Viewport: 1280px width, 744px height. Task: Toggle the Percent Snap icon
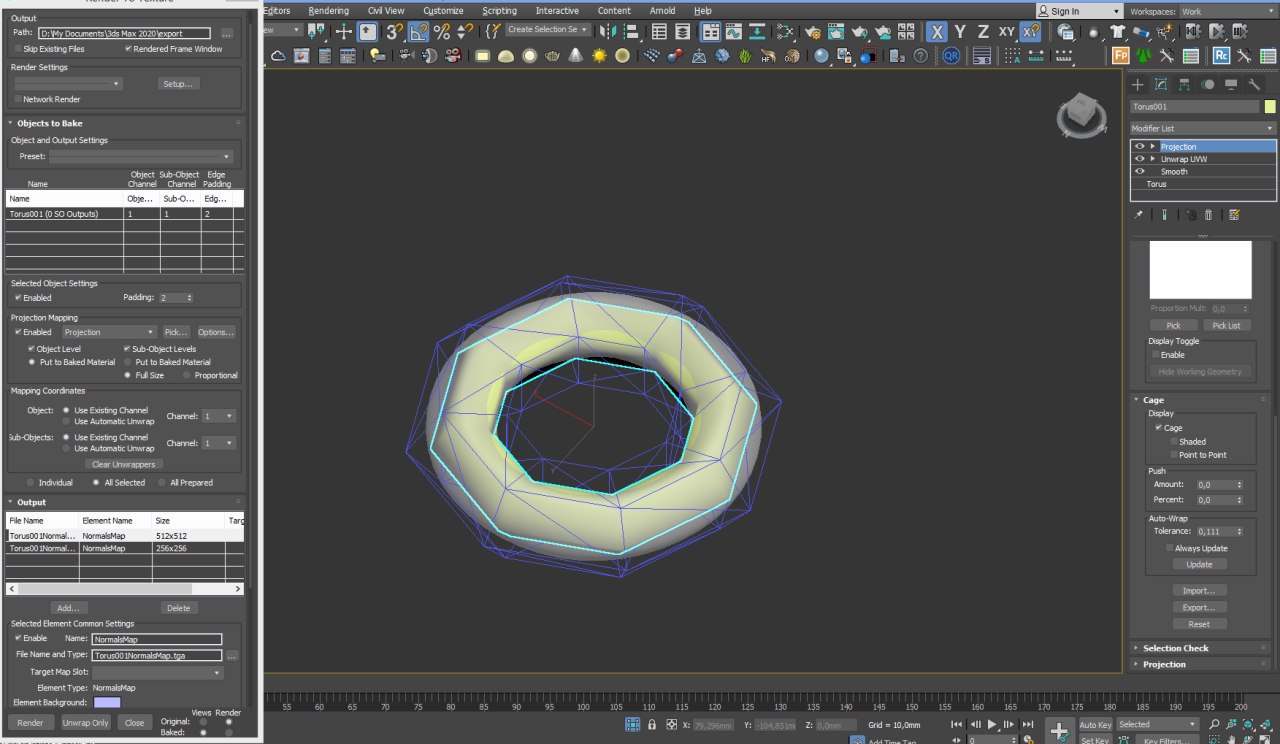(x=442, y=32)
